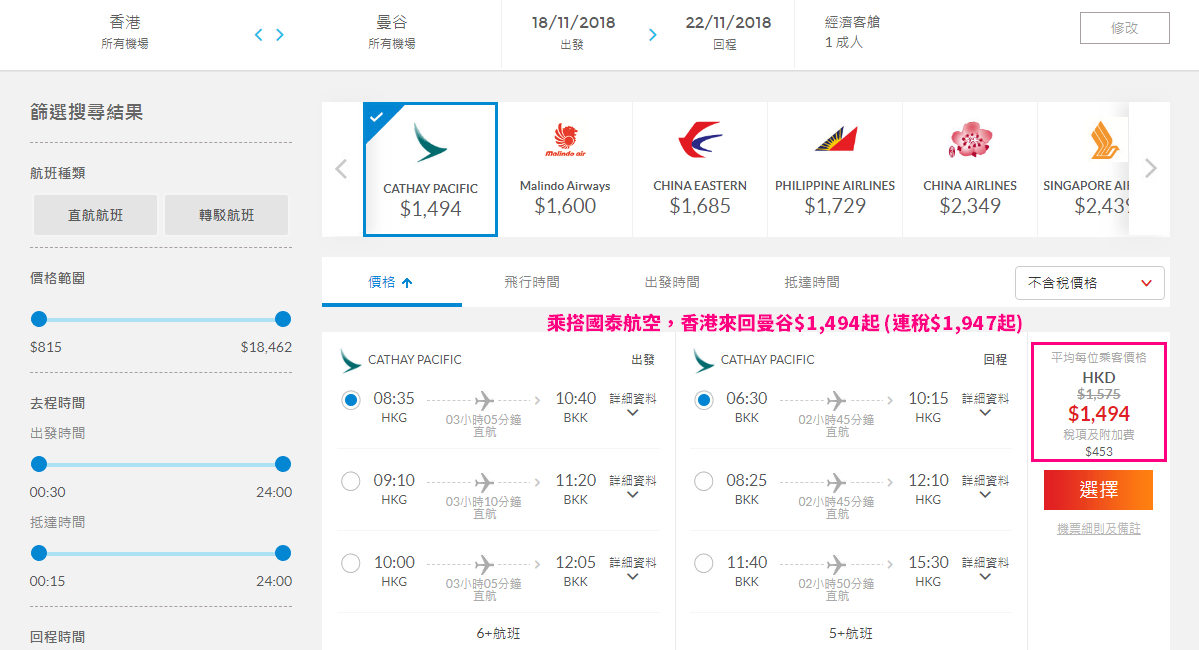Filter by China Eastern card
Image resolution: width=1199 pixels, height=650 pixels.
point(700,169)
